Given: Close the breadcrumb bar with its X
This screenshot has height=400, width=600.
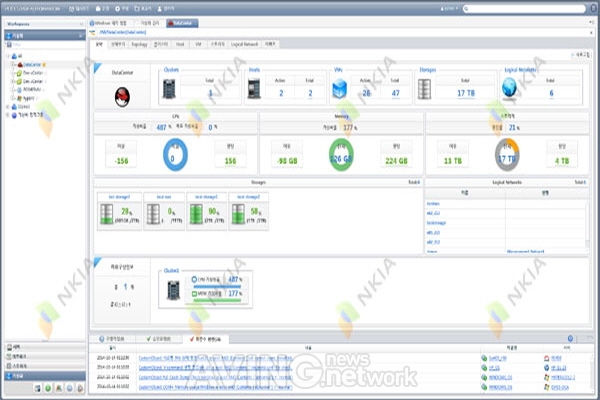Looking at the screenshot, I should (x=591, y=33).
